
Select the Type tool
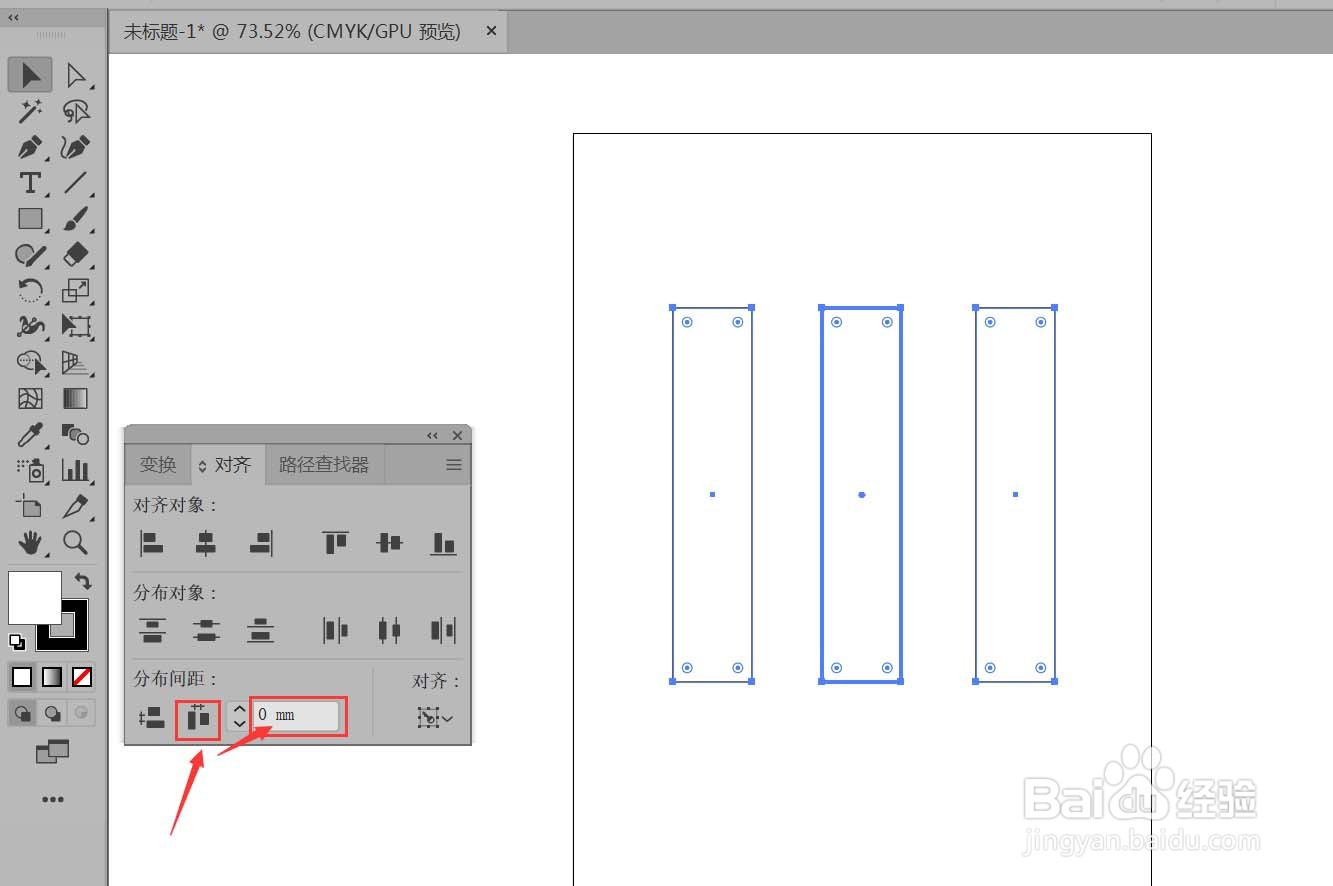[x=31, y=183]
